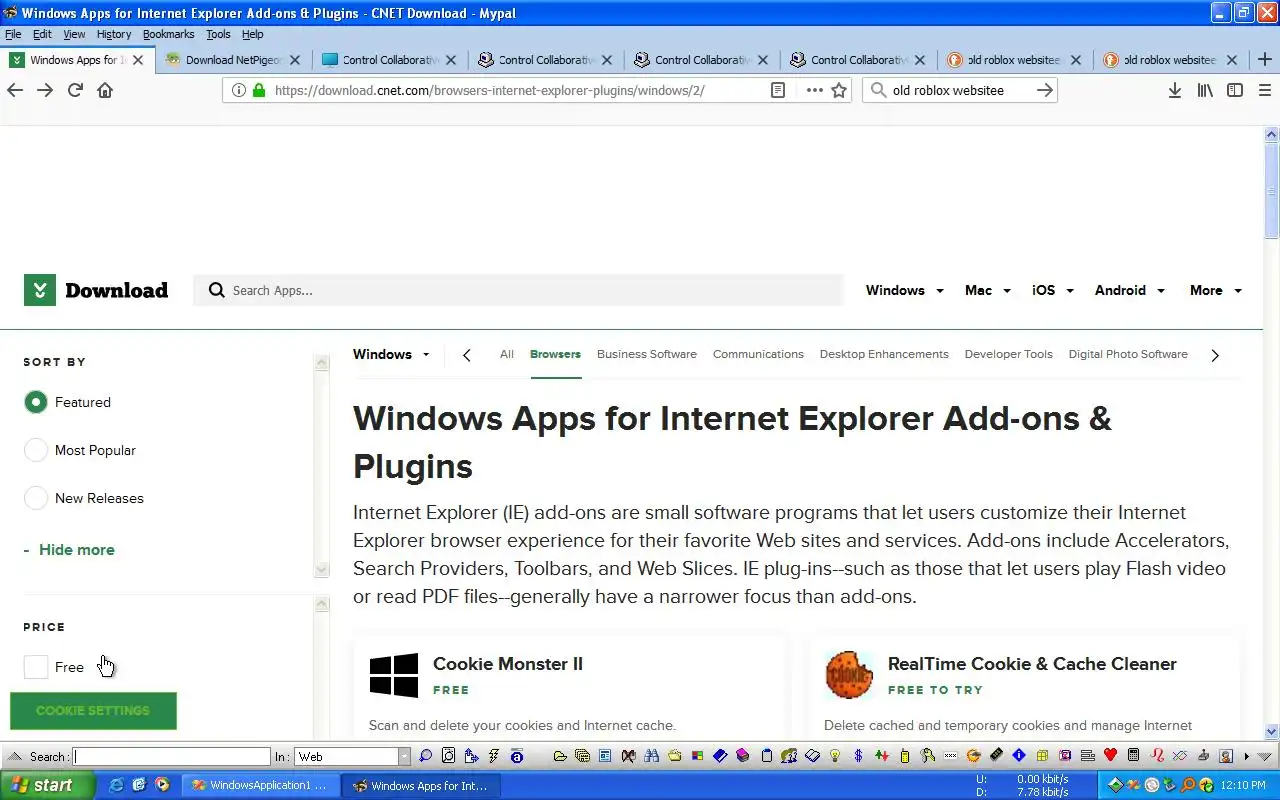The image size is (1280, 800).
Task: Open the browser home page icon
Action: (x=105, y=90)
